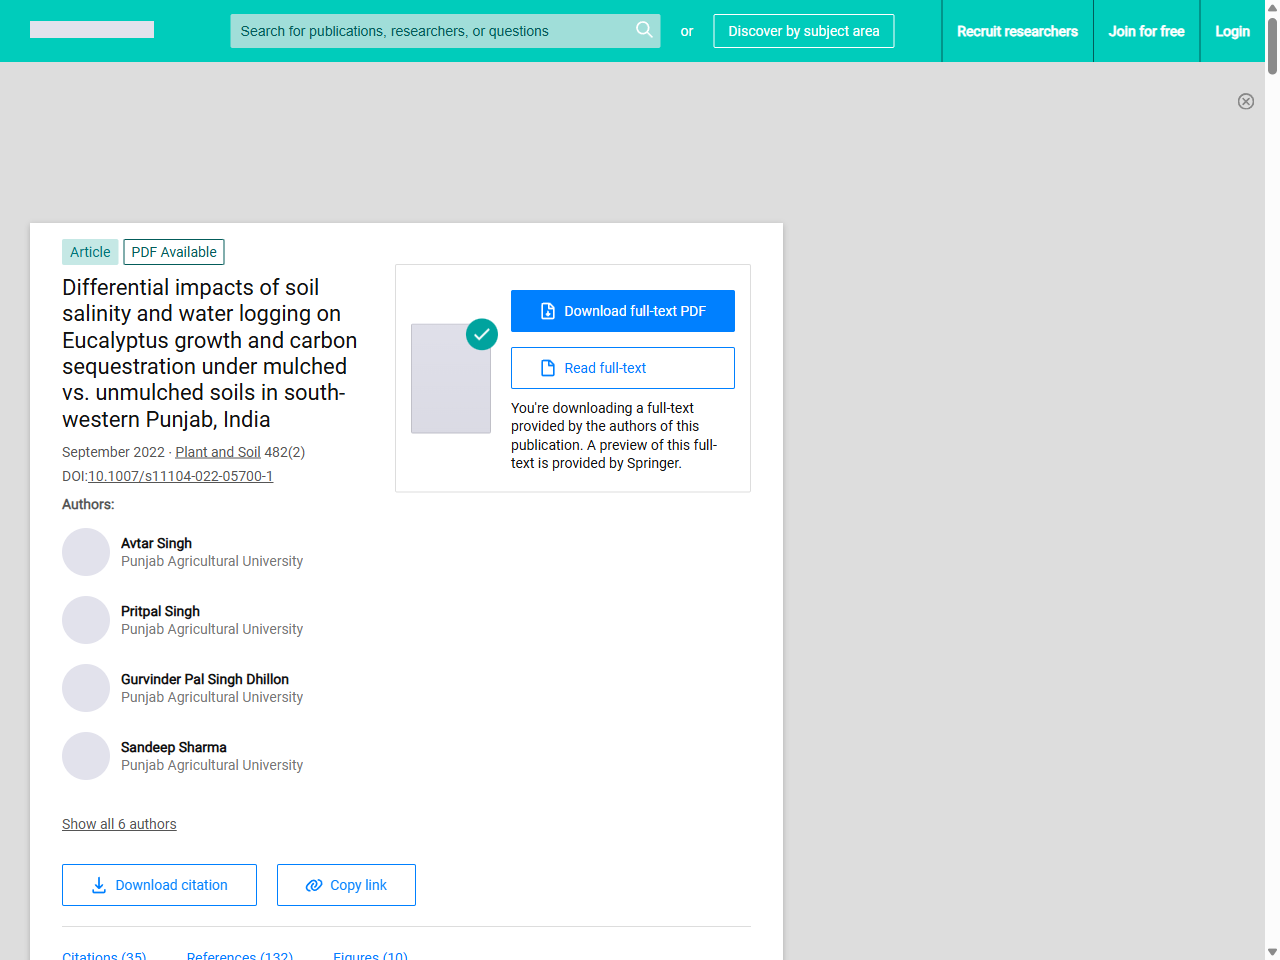Open Gurvinder Pal Singh Dhillon's avatar
Viewport: 1280px width, 960px height.
[86, 688]
